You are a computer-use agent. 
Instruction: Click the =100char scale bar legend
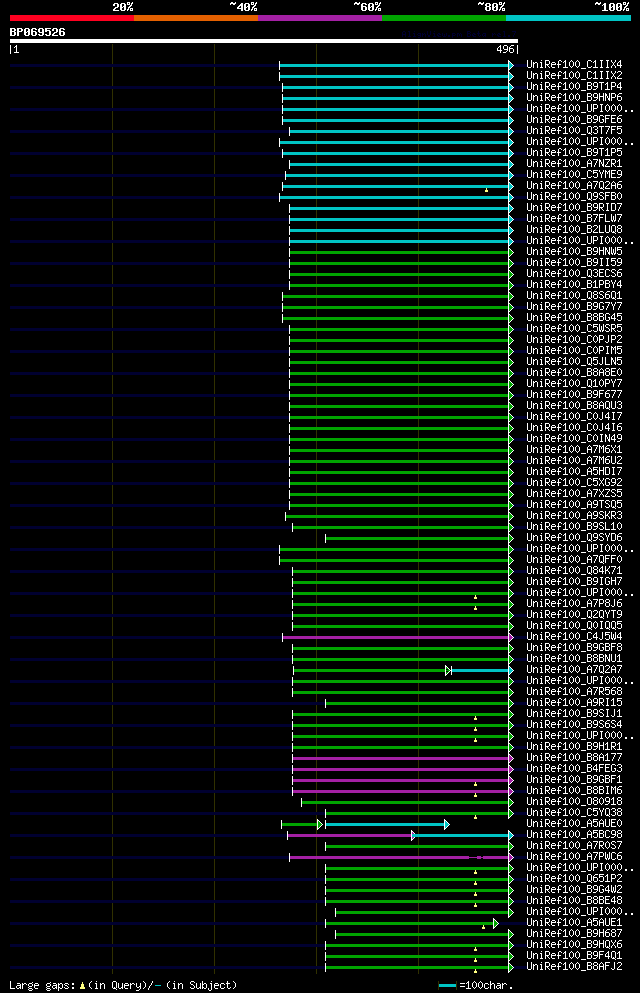click(x=476, y=985)
